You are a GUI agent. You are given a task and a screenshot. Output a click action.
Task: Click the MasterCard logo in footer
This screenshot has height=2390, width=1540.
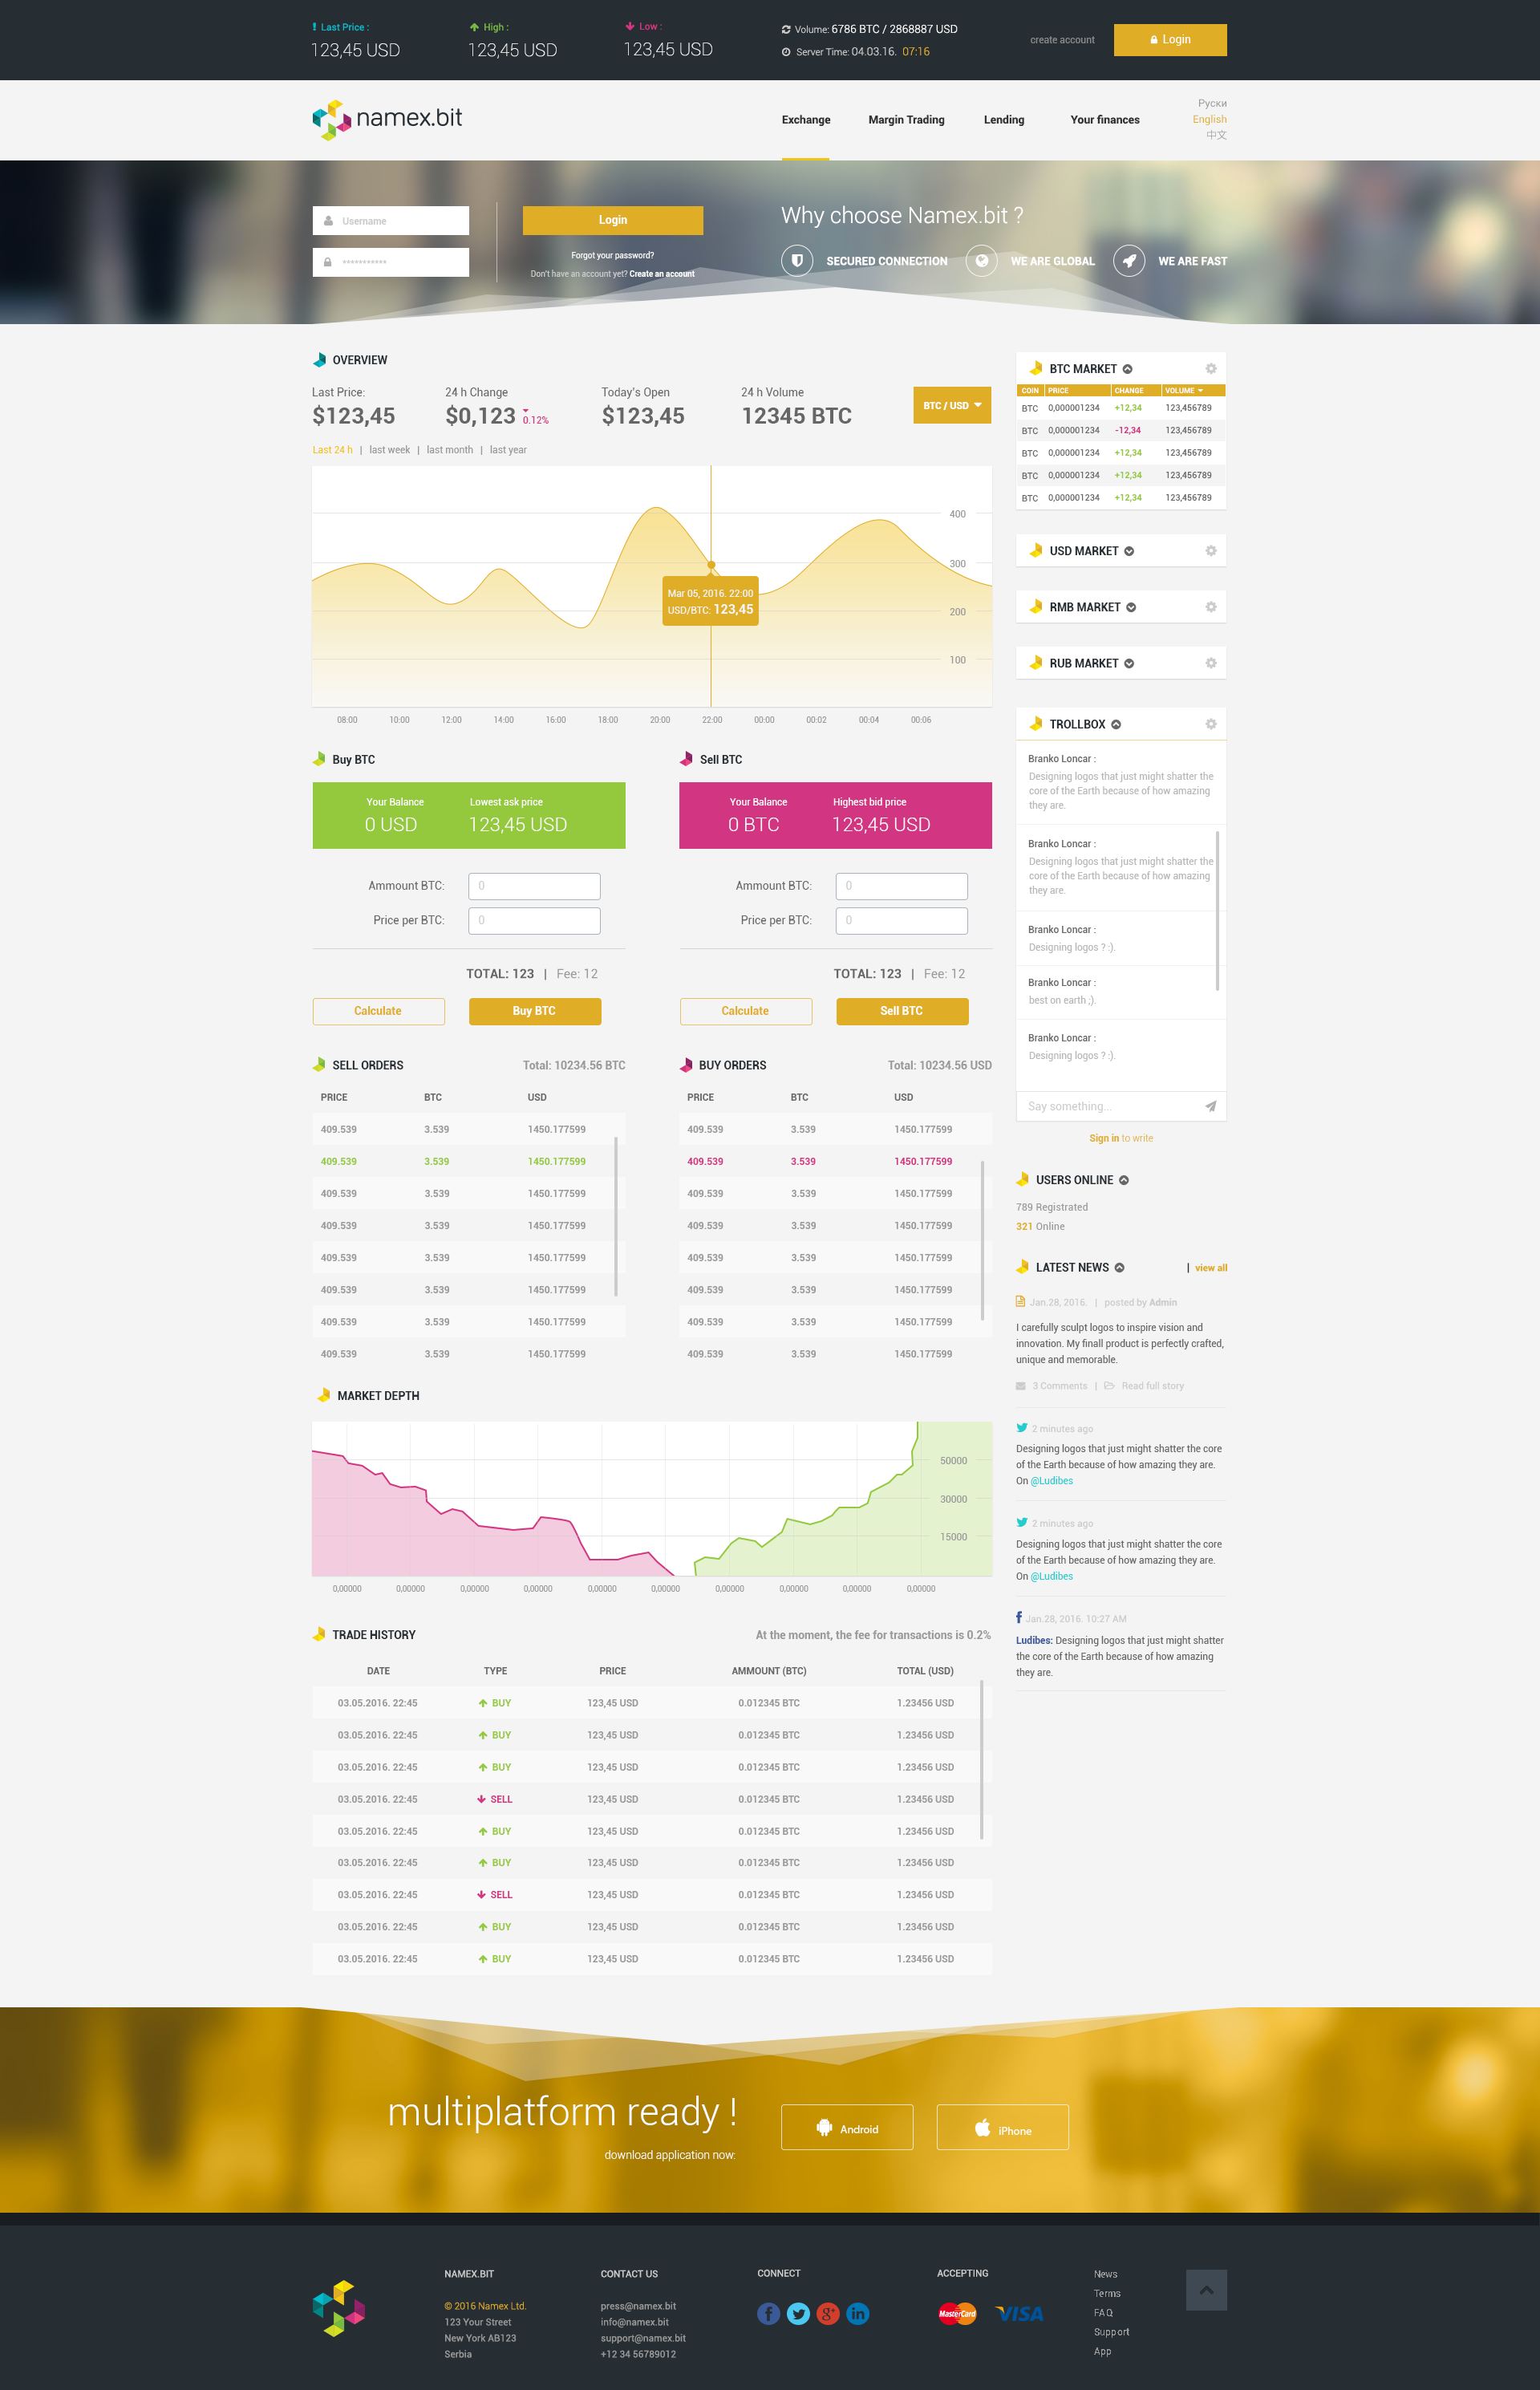pyautogui.click(x=957, y=2314)
